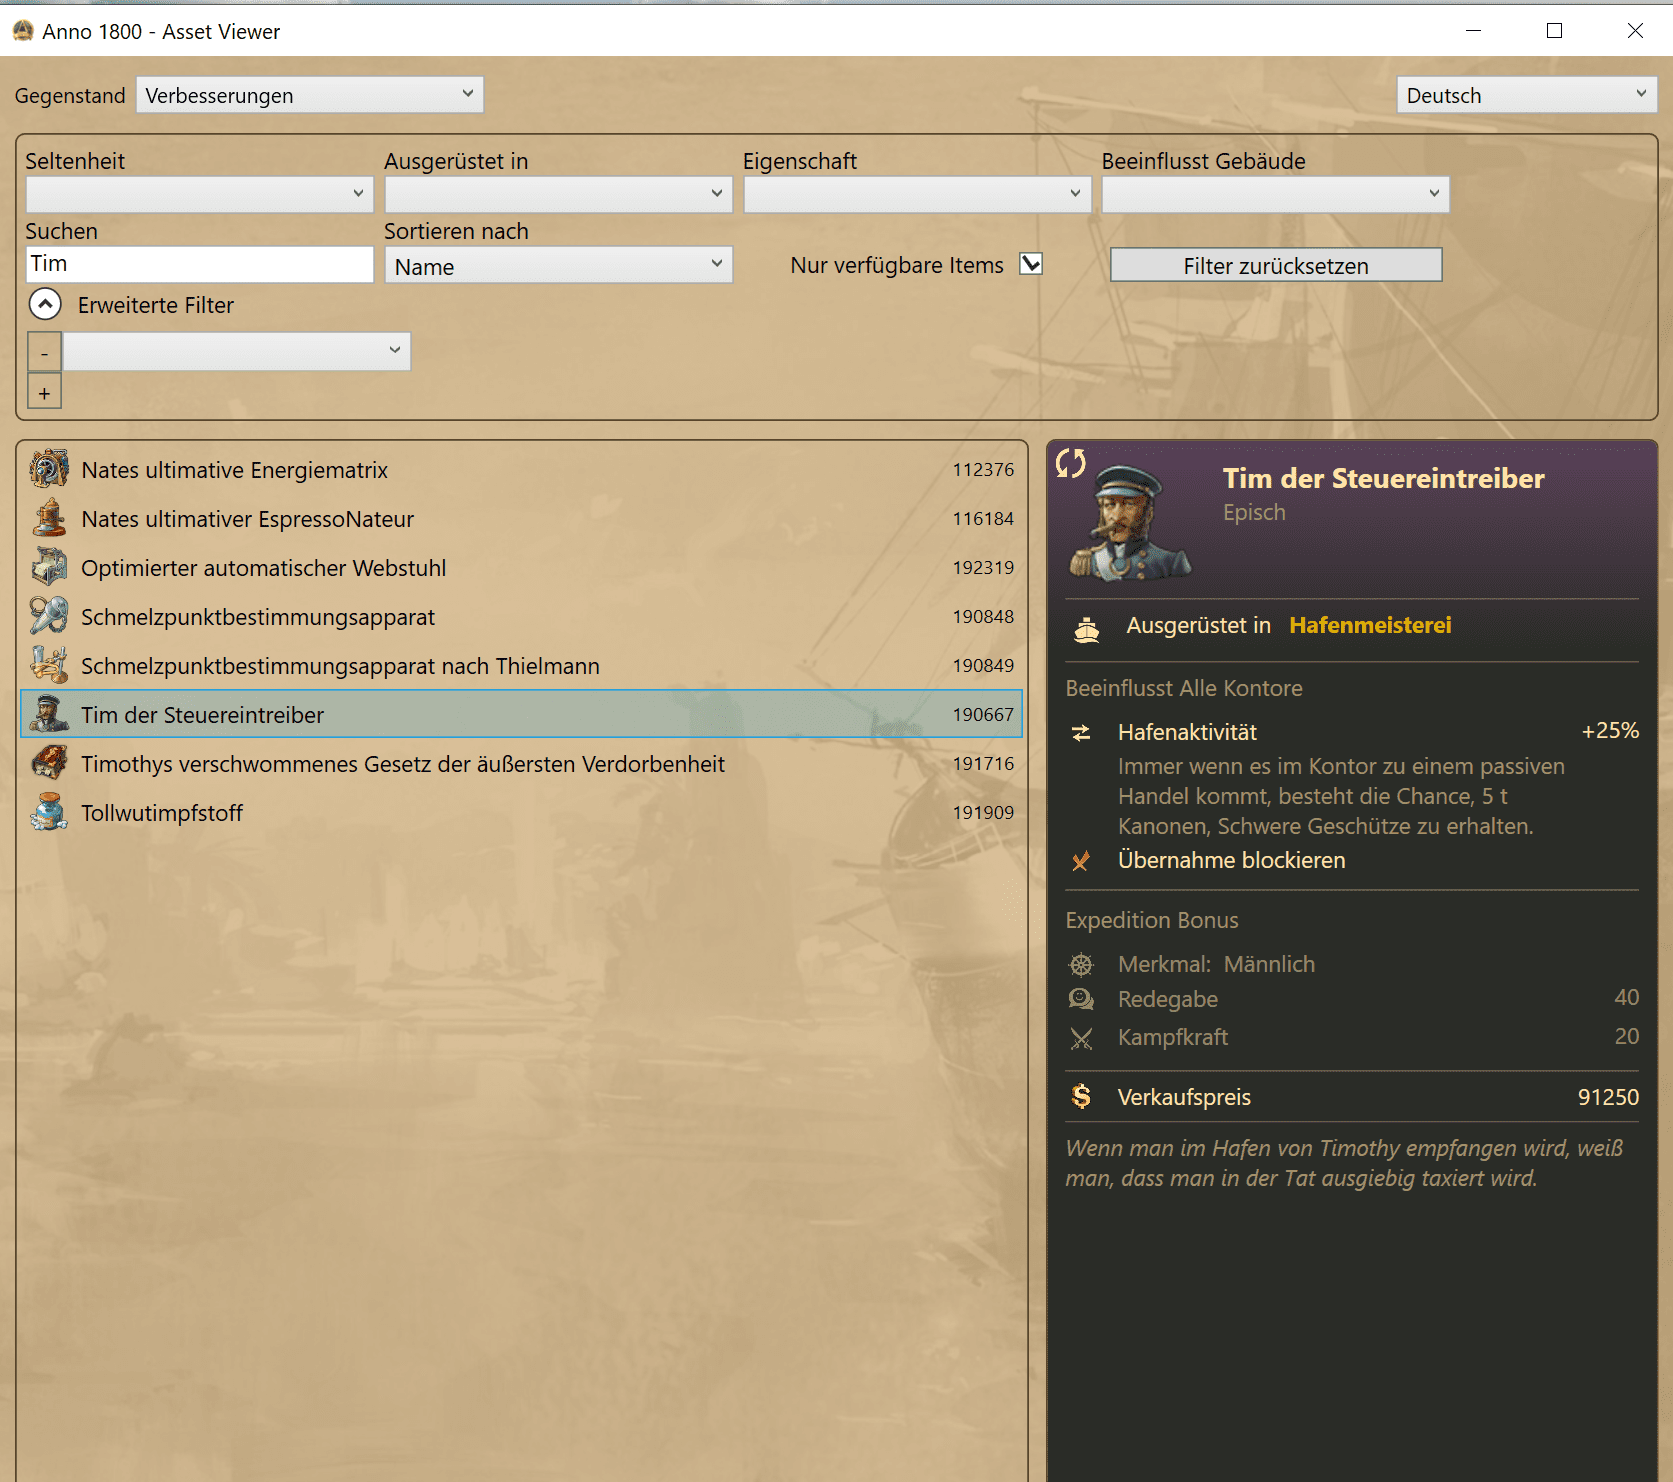This screenshot has height=1482, width=1673.
Task: Add advanced filter with plus button
Action: 45,392
